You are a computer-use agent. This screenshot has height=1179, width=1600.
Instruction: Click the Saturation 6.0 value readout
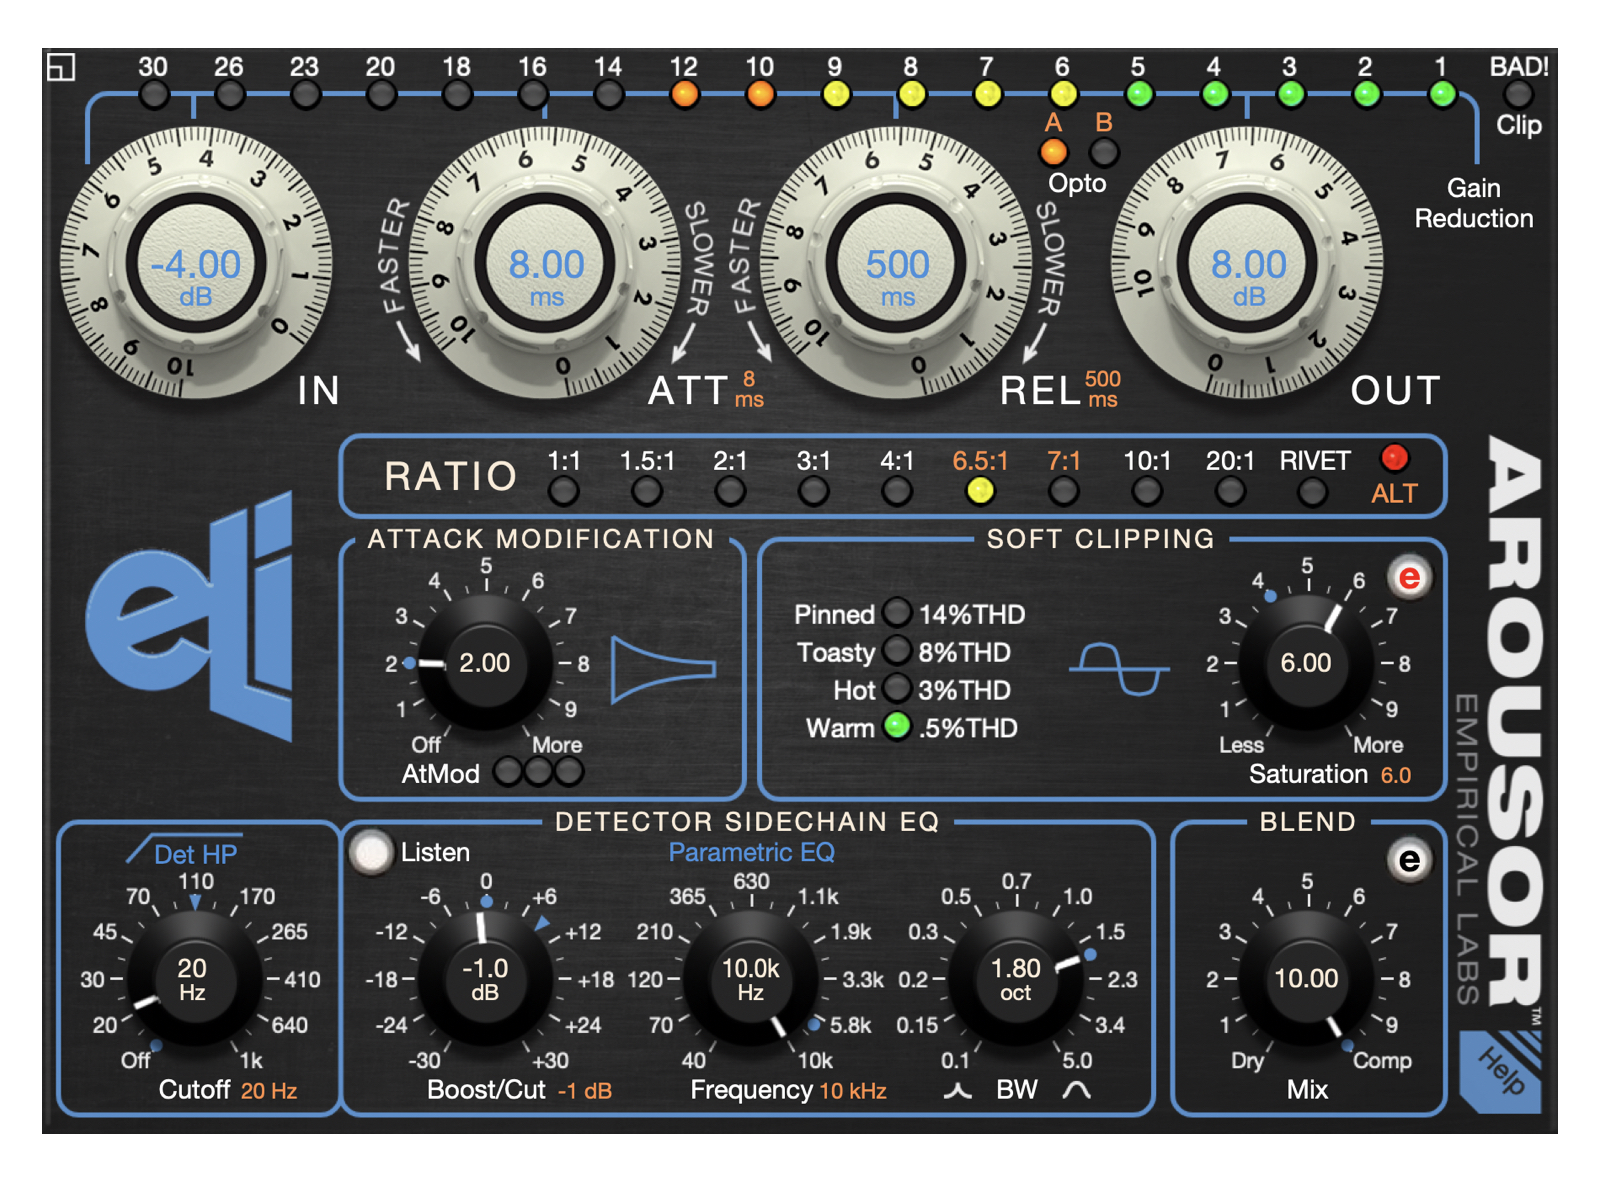(1396, 775)
